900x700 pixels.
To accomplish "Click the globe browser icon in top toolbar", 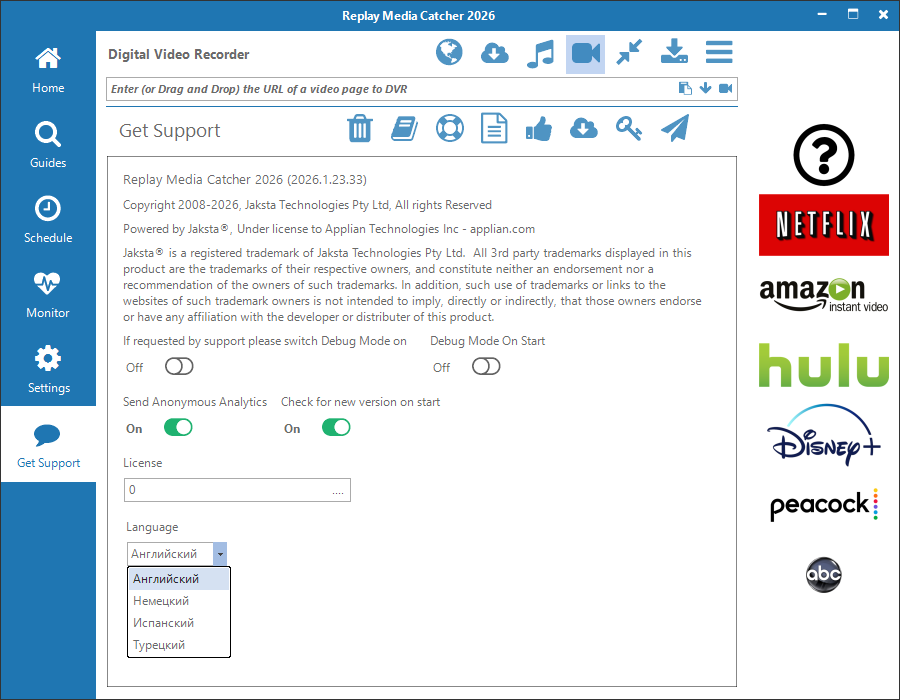I will 449,53.
